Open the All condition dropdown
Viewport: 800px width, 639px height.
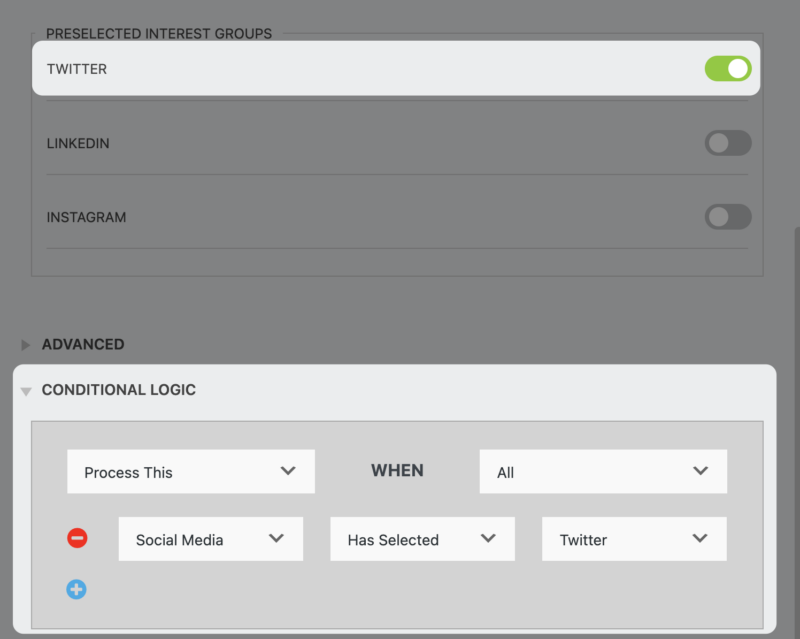pos(602,471)
